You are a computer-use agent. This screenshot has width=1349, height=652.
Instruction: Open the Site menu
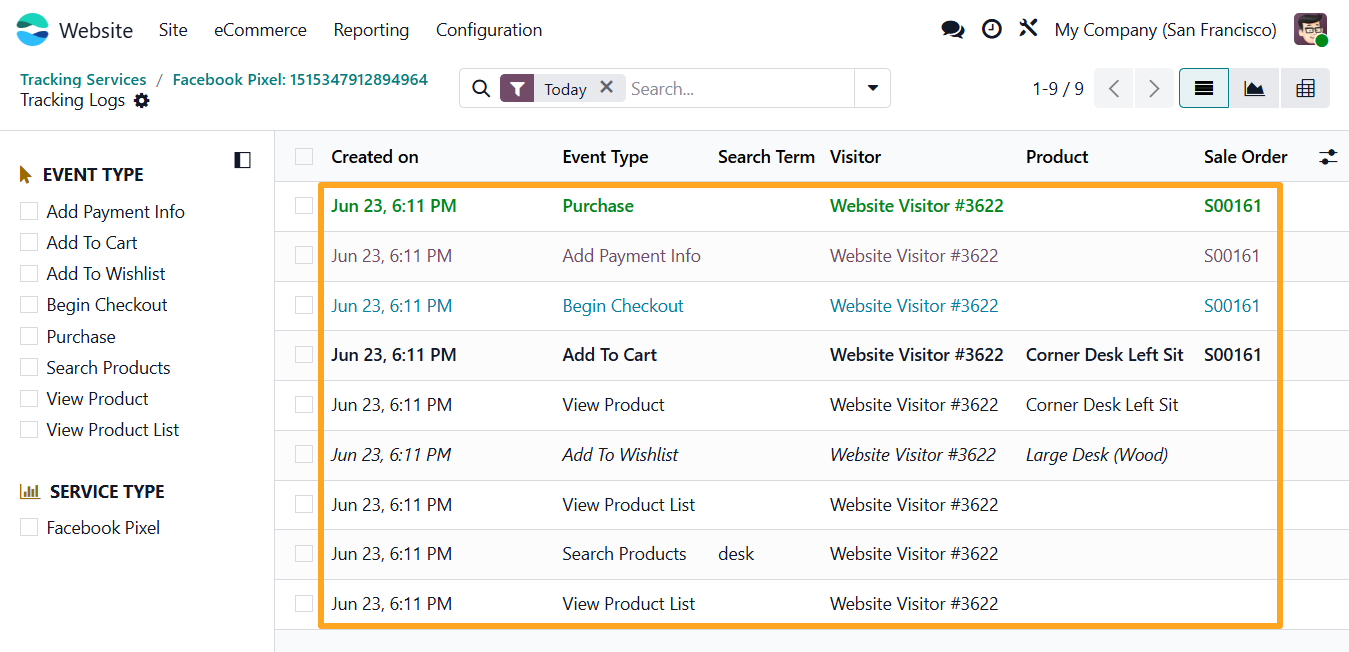[173, 30]
